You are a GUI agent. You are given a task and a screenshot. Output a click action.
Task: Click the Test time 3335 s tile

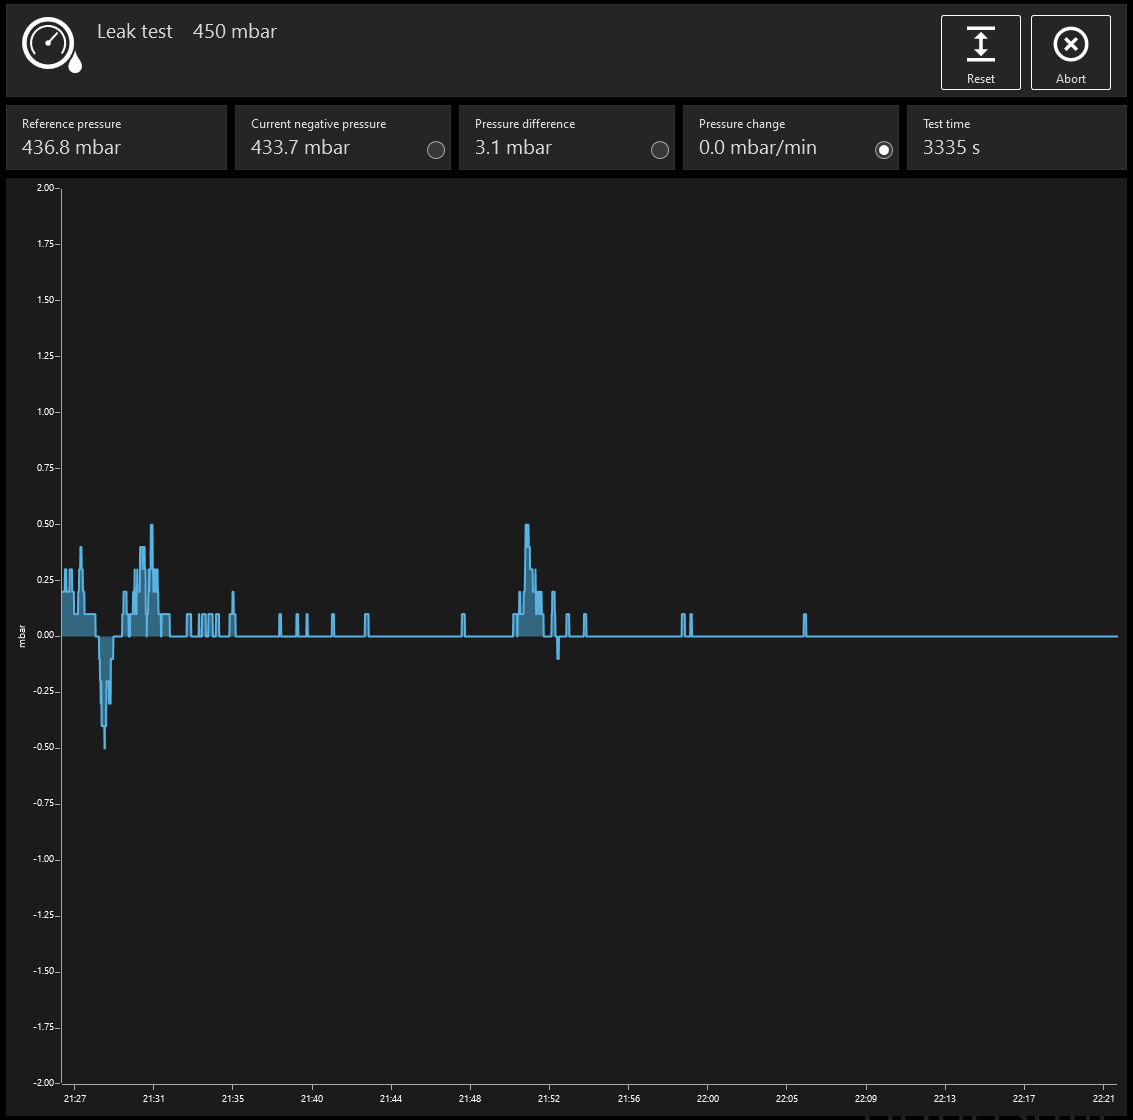[x=1016, y=138]
